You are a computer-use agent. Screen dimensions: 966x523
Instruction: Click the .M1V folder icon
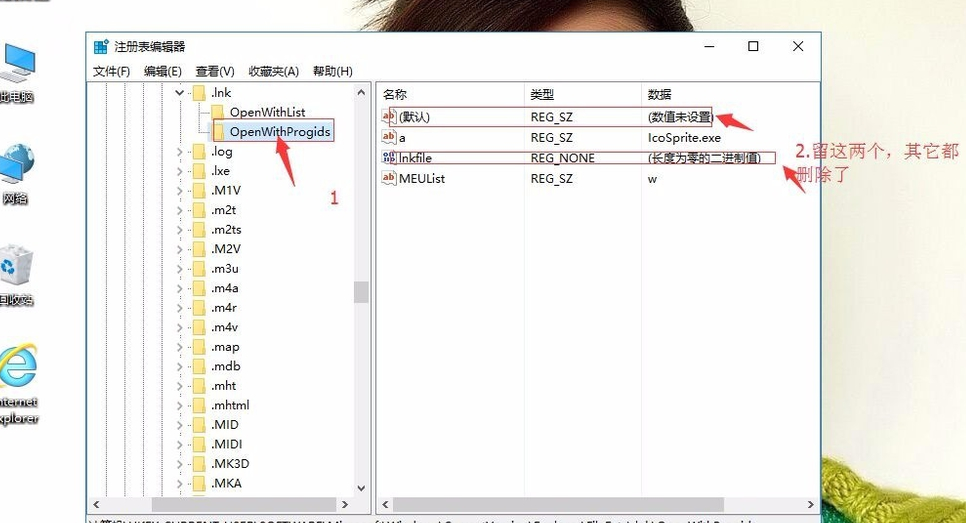199,190
